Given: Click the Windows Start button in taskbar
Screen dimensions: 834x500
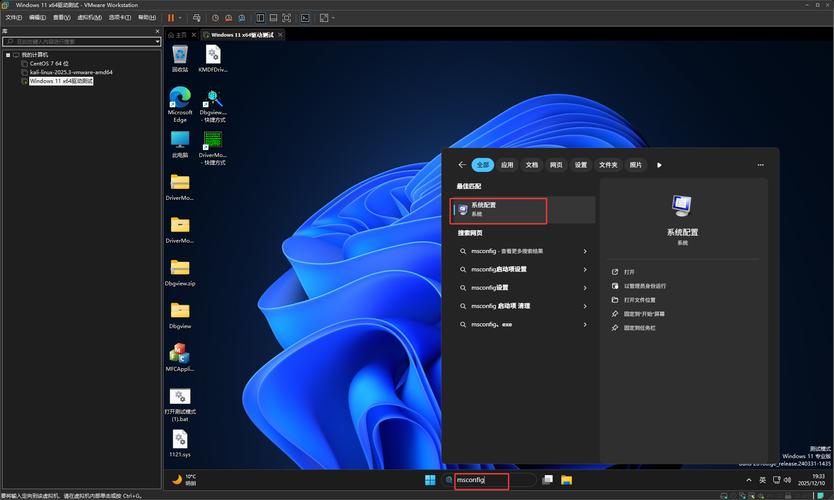Looking at the screenshot, I should pyautogui.click(x=430, y=480).
